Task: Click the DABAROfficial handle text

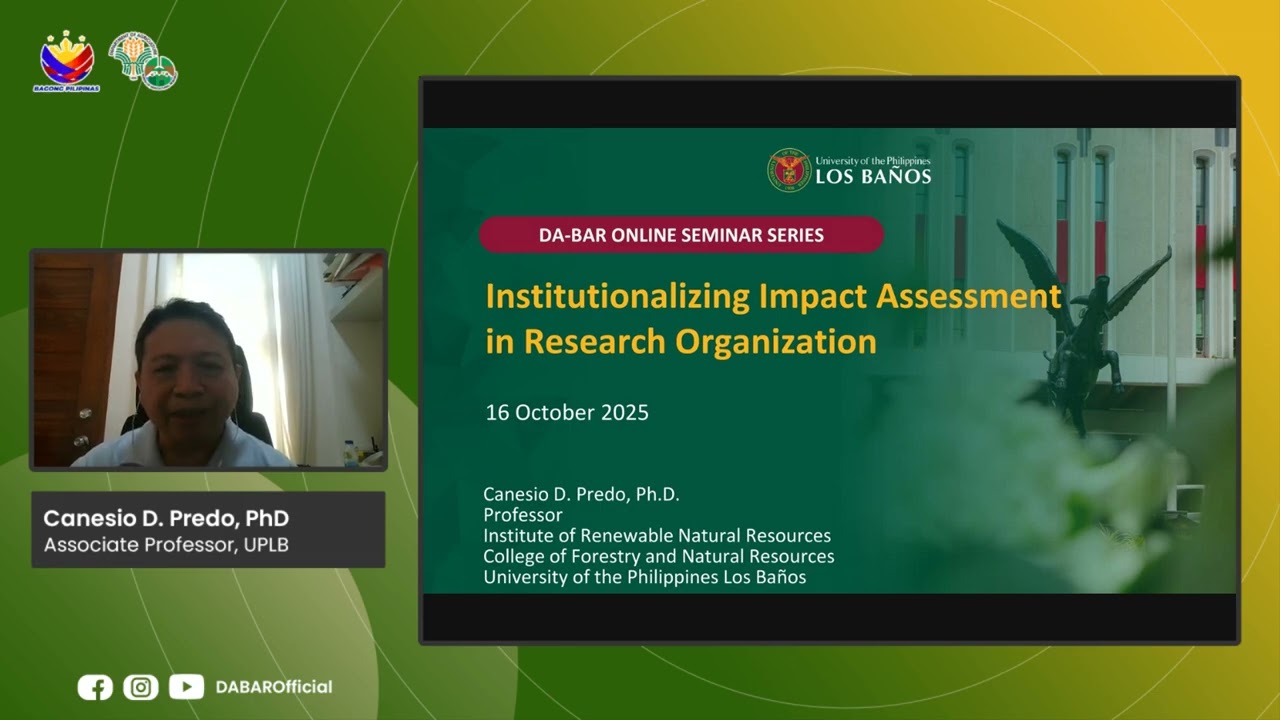Action: (274, 687)
